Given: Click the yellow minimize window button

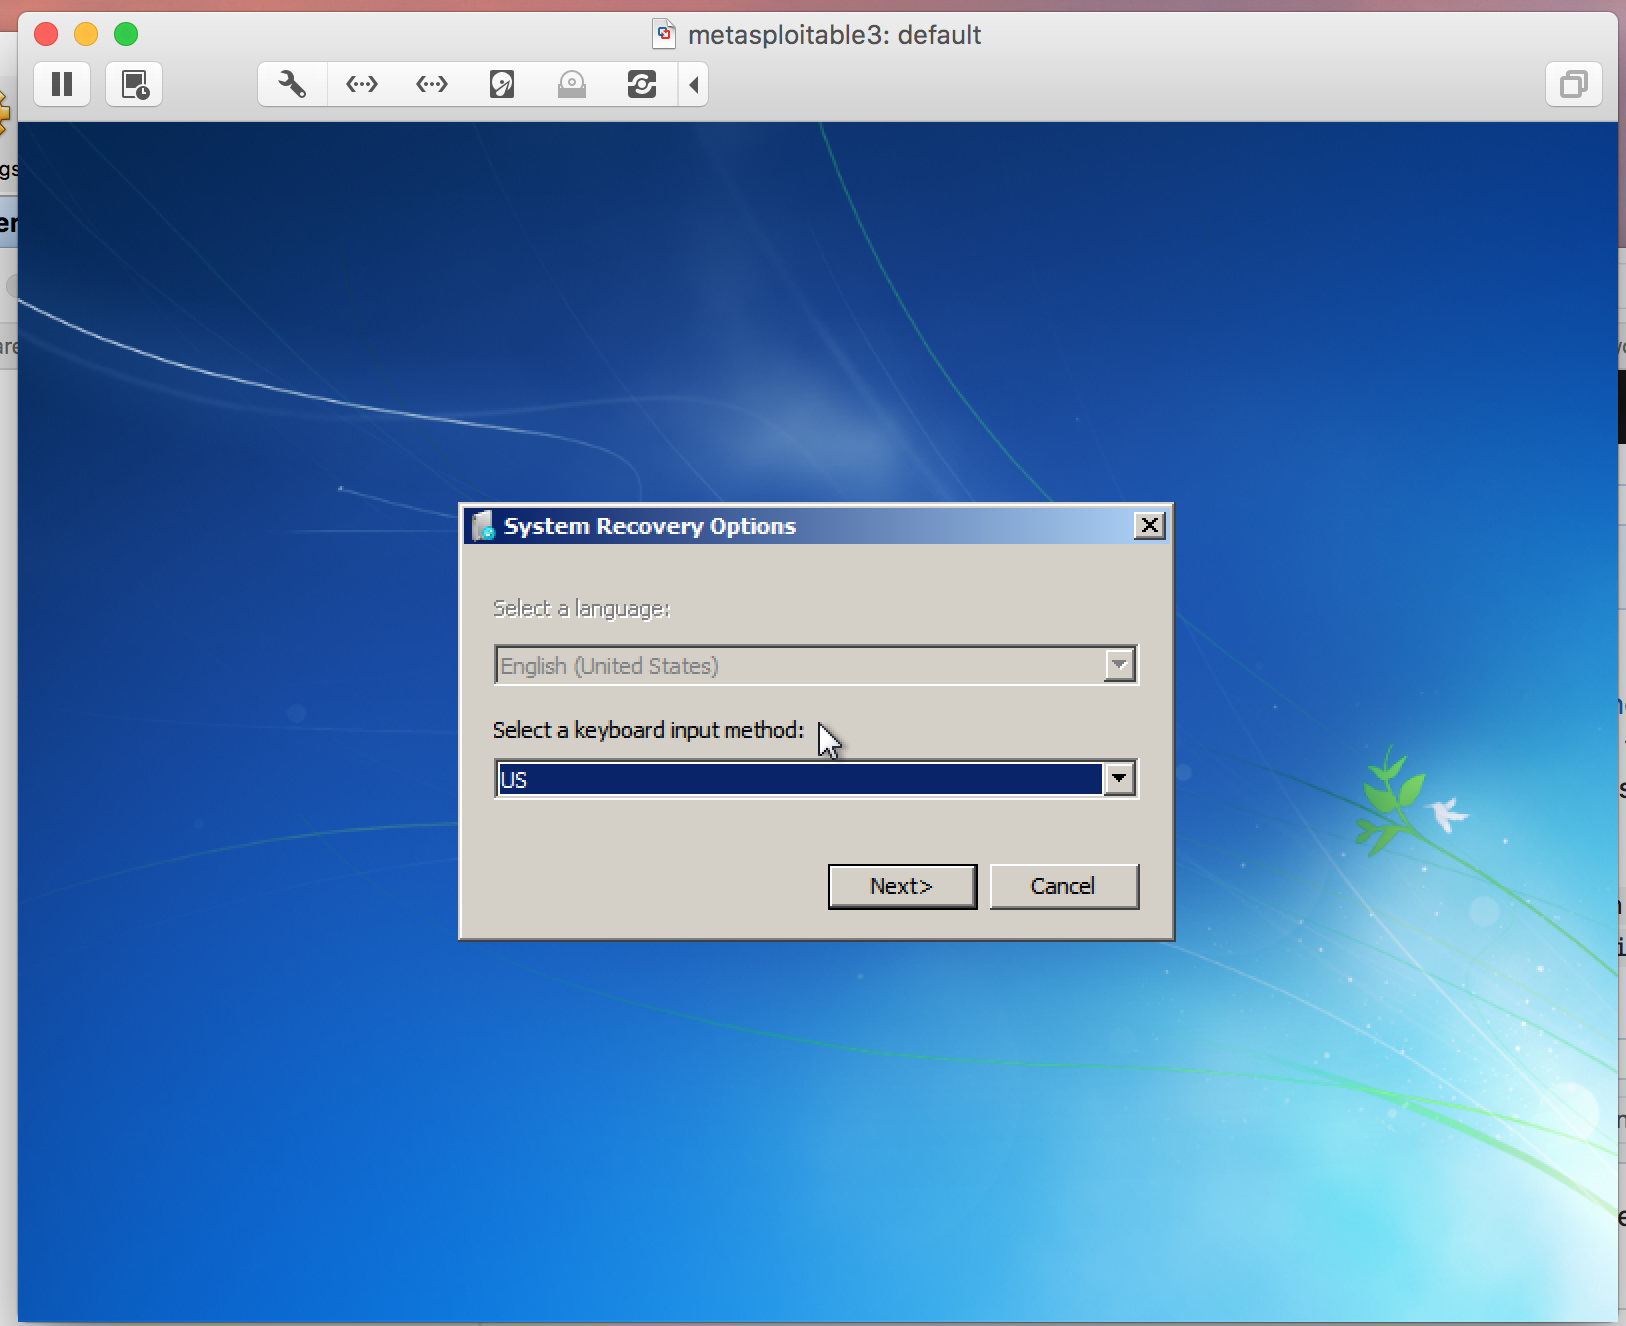Looking at the screenshot, I should 86,34.
